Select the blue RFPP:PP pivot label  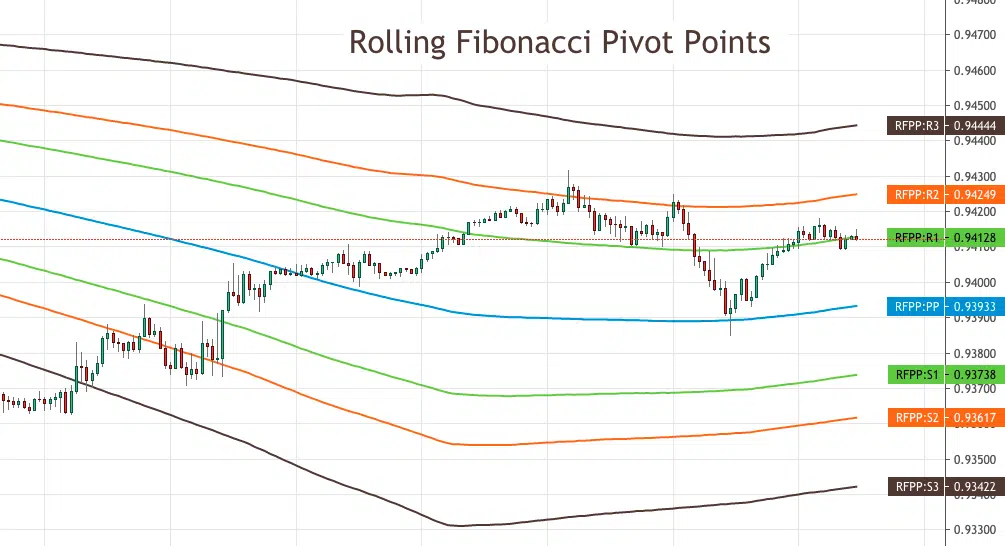(x=917, y=306)
